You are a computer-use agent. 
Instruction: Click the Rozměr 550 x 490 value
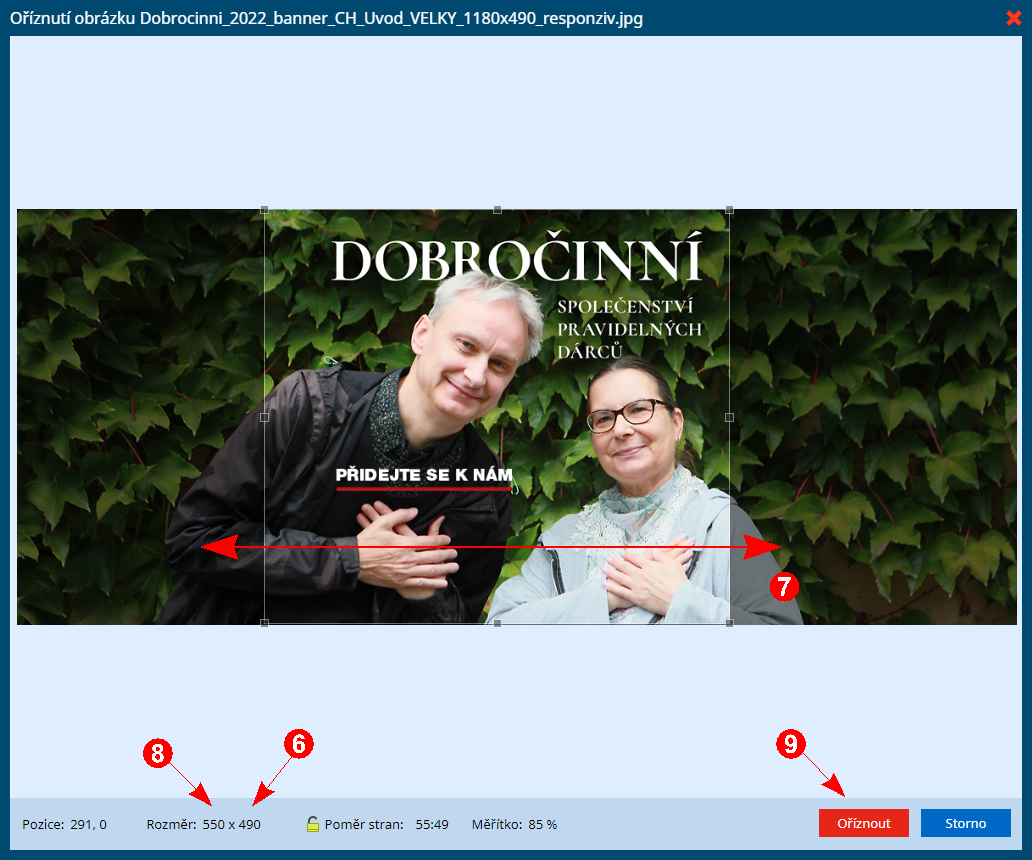(x=232, y=824)
